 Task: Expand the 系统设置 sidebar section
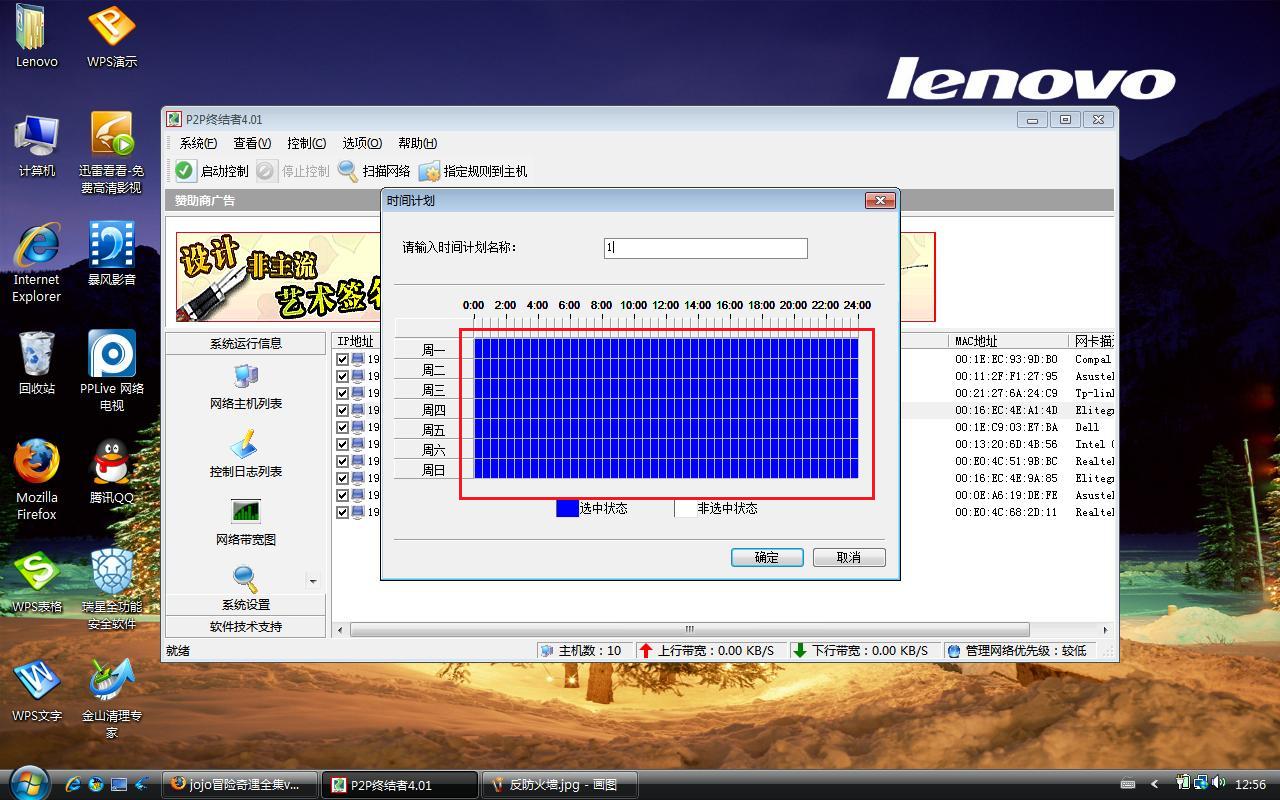click(x=245, y=604)
